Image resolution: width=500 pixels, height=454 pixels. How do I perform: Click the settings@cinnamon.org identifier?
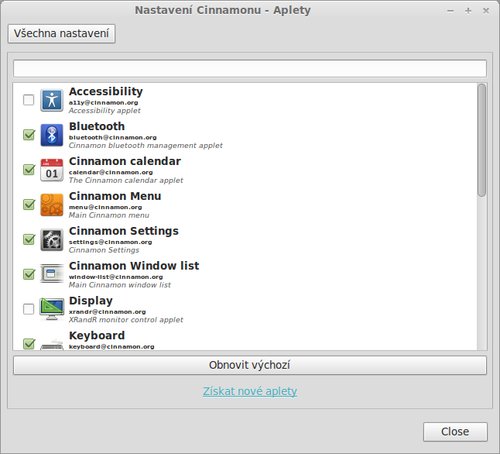[110, 242]
